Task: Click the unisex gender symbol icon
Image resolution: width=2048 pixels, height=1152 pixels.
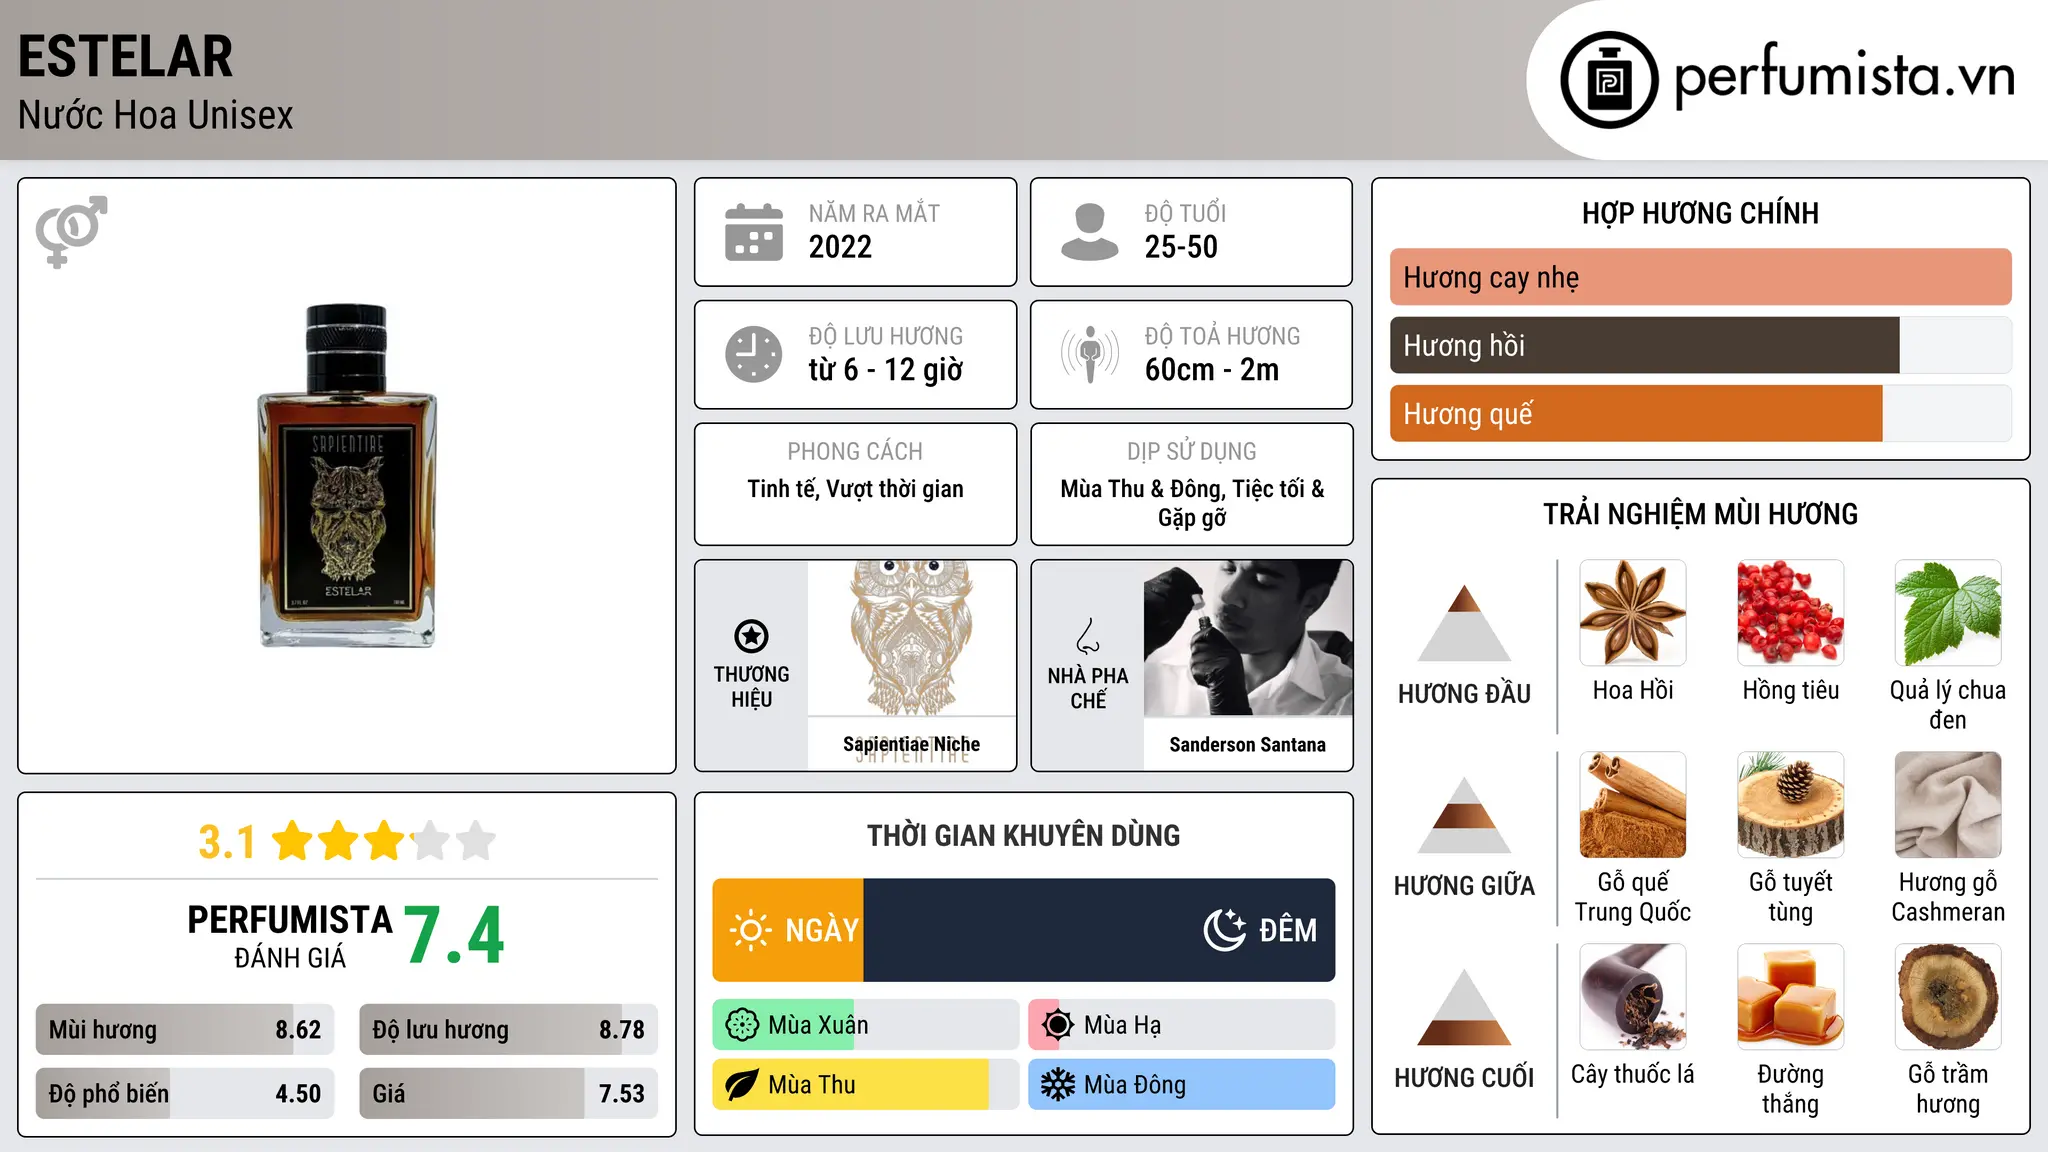Action: coord(71,231)
